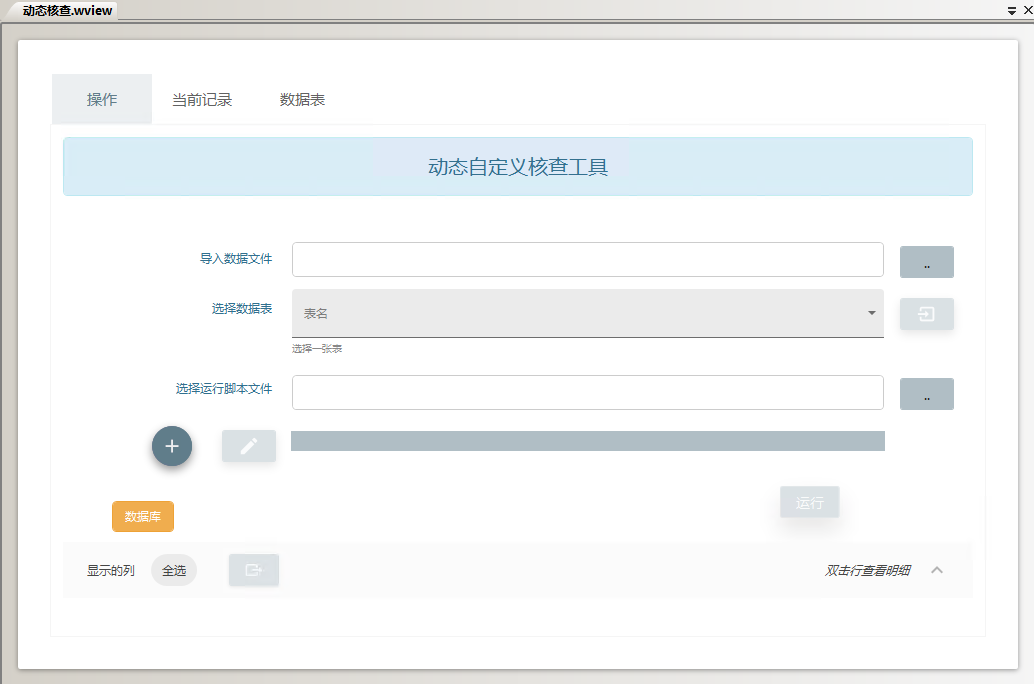Browse for 导入数据文件 with the .. button
The image size is (1034, 684).
(x=927, y=262)
